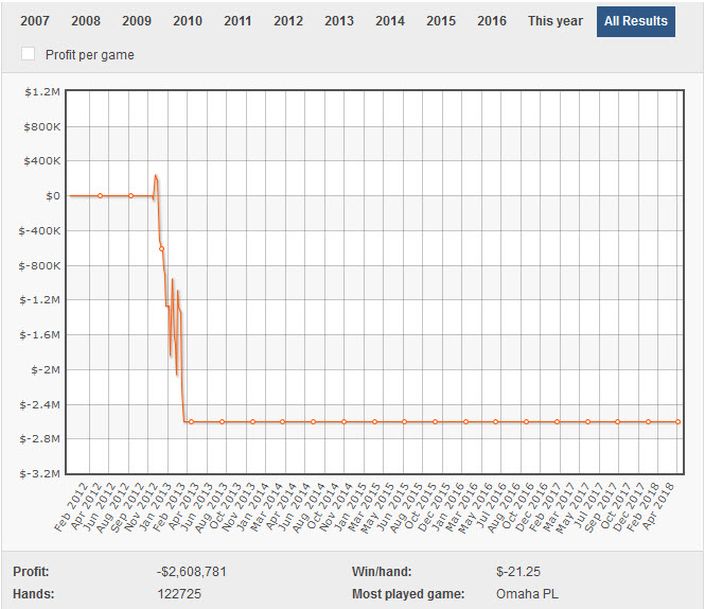Show results for 2010

pyautogui.click(x=187, y=21)
